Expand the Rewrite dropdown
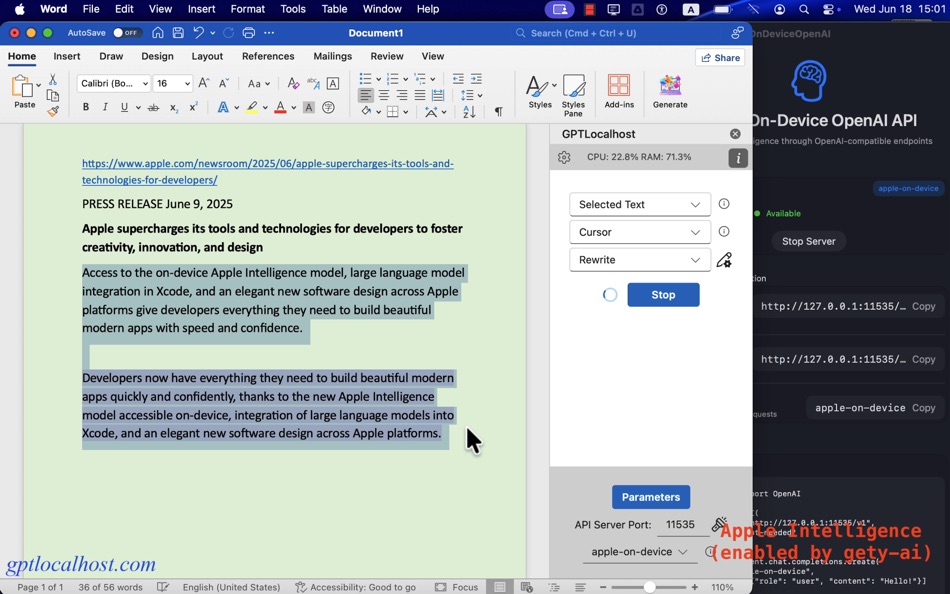This screenshot has height=594, width=950. pos(640,260)
